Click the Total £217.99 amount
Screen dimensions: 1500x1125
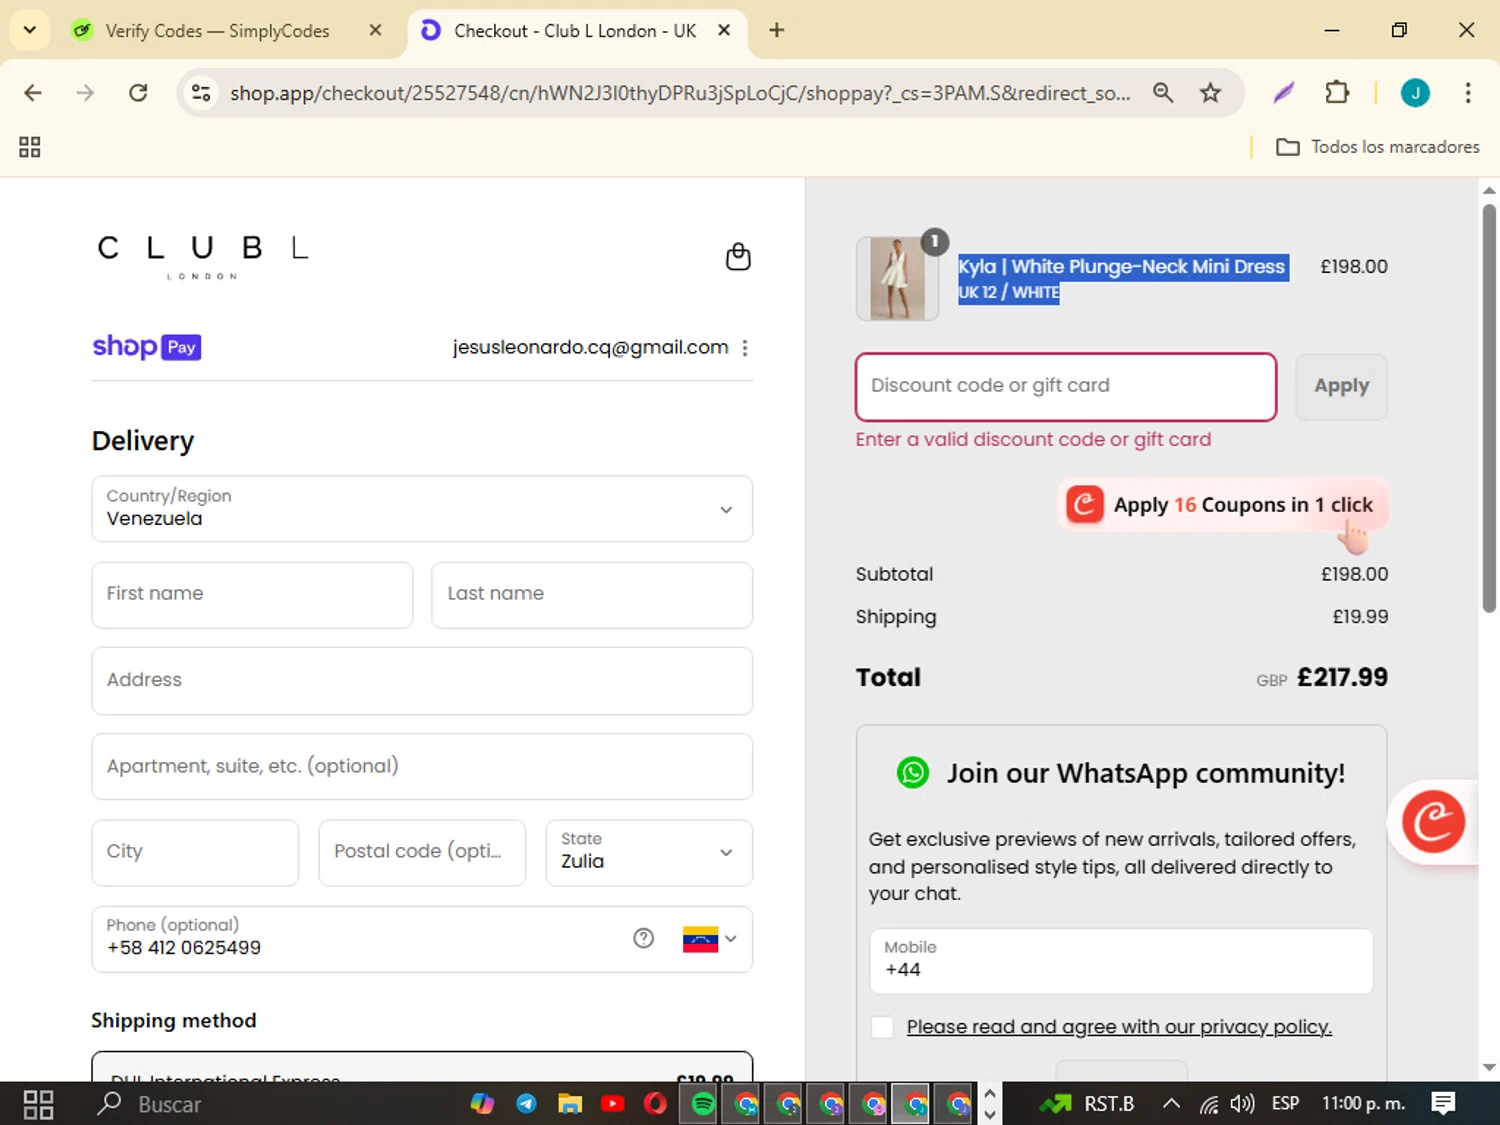point(1342,677)
